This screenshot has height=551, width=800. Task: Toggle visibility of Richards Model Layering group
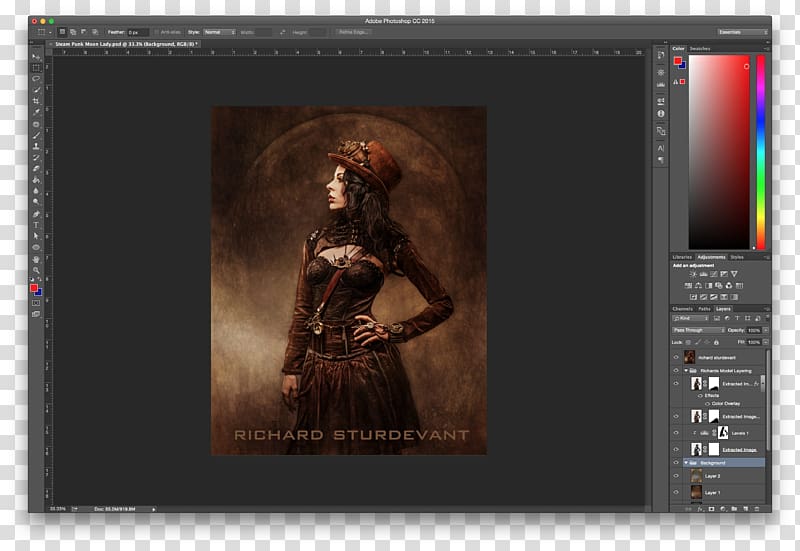(676, 370)
